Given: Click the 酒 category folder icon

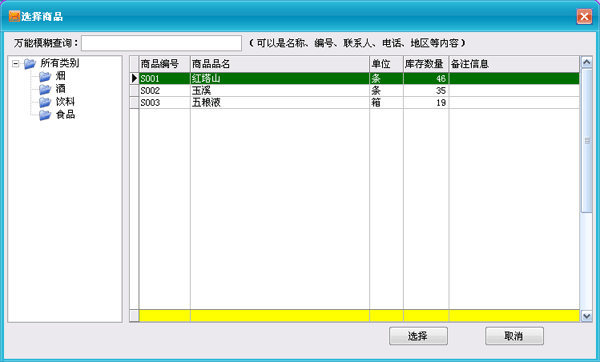Looking at the screenshot, I should (45, 89).
